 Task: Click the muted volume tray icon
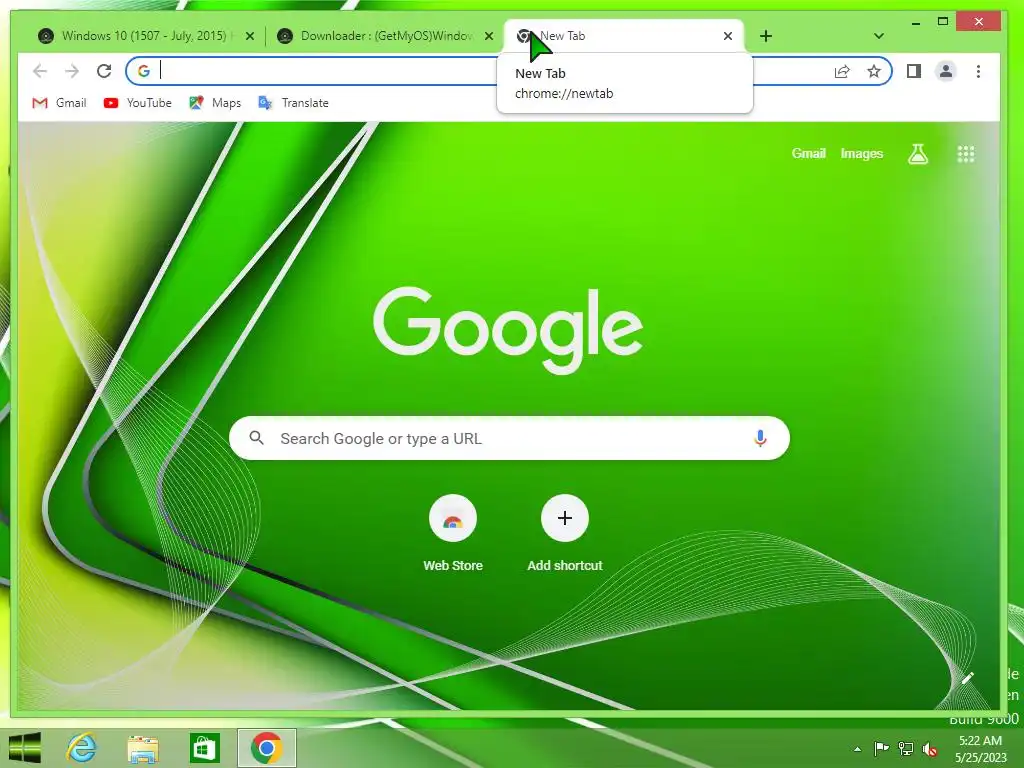pyautogui.click(x=930, y=748)
